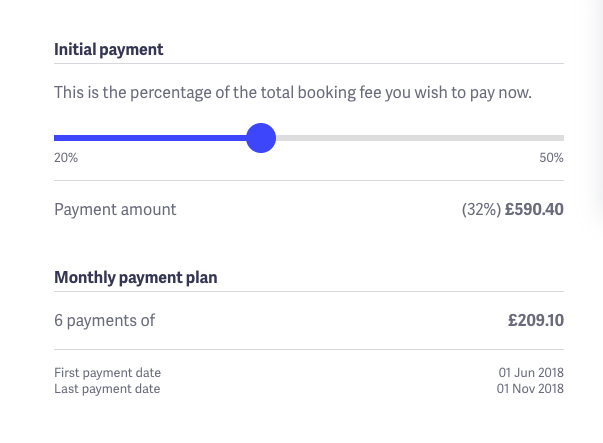Screen dimensions: 603x443
Task: Click the (32%) percentage value
Action: pyautogui.click(x=480, y=210)
